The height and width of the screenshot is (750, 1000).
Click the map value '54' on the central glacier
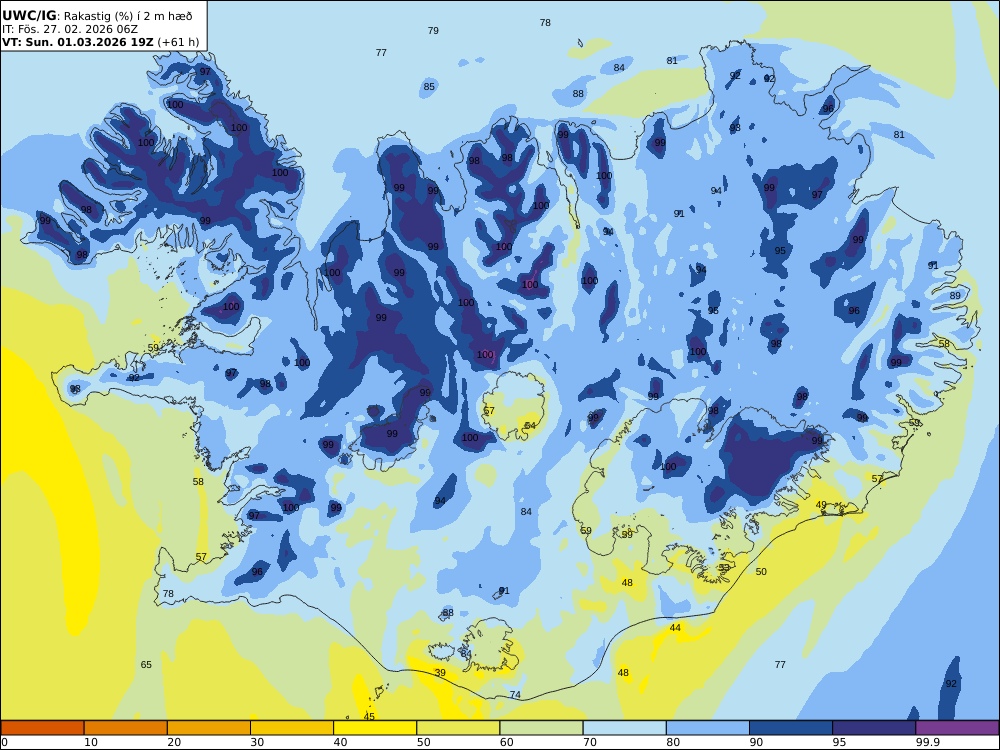pos(530,425)
